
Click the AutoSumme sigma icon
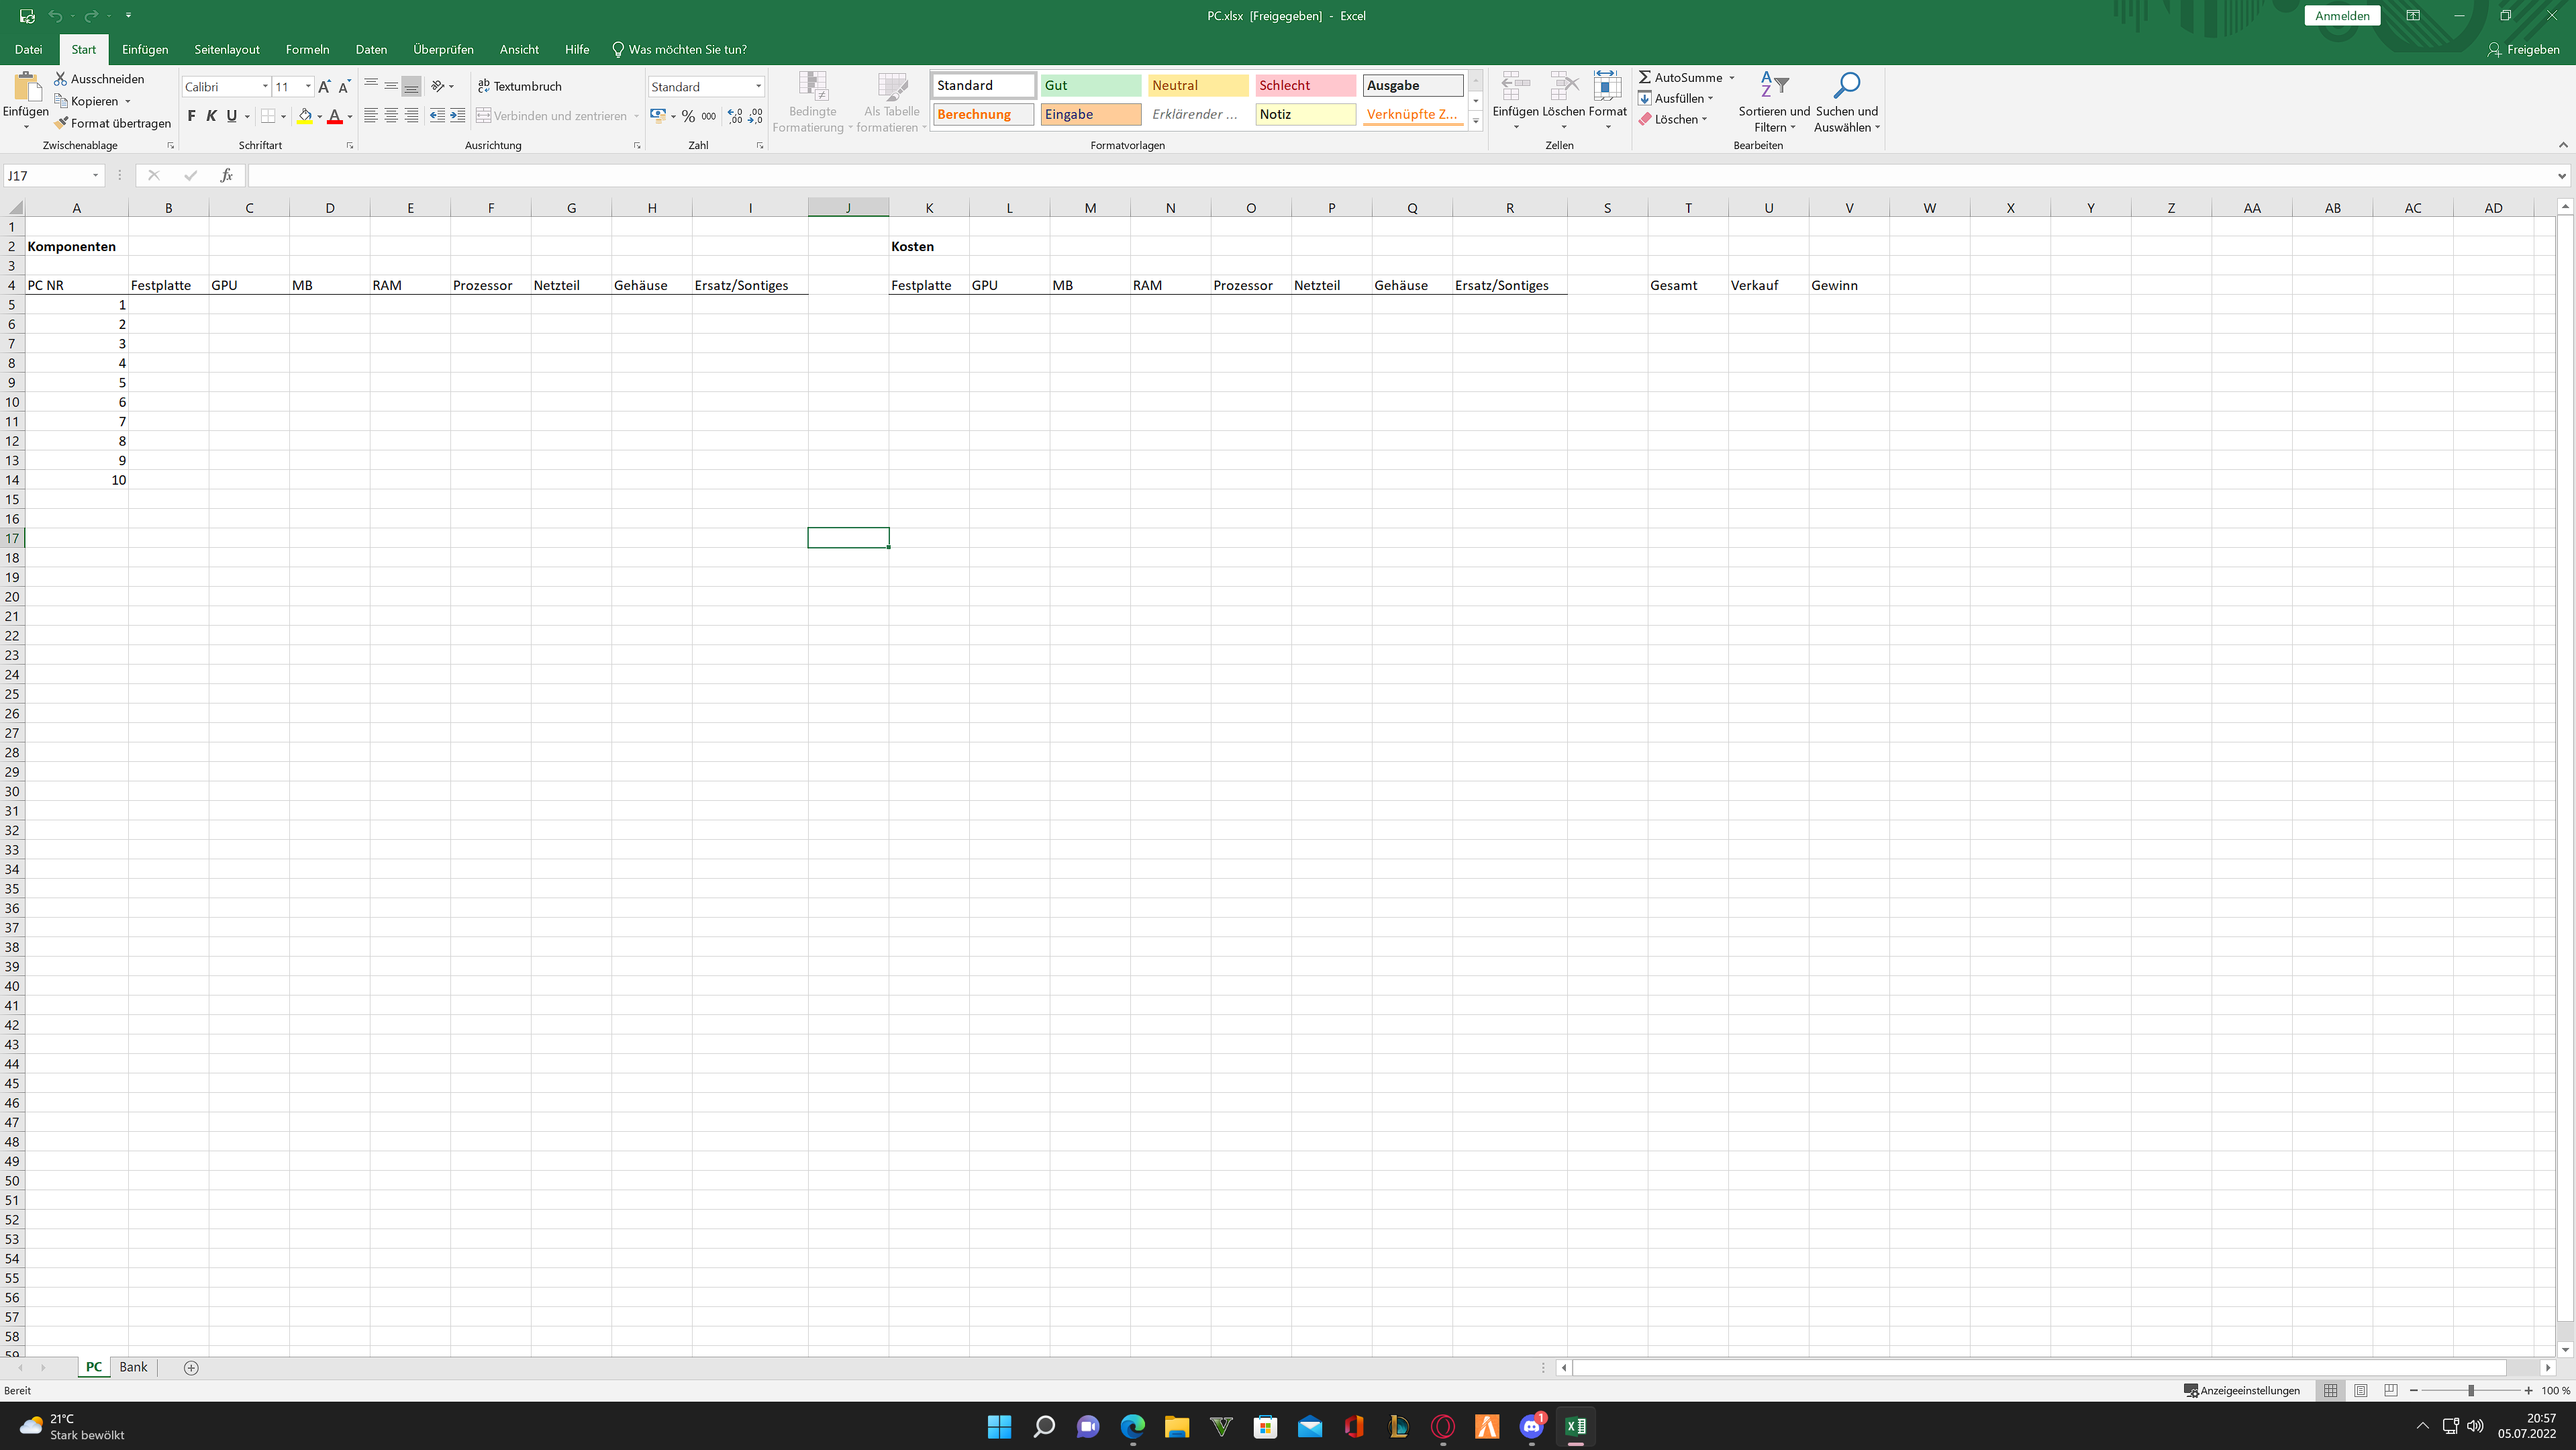pos(1644,77)
